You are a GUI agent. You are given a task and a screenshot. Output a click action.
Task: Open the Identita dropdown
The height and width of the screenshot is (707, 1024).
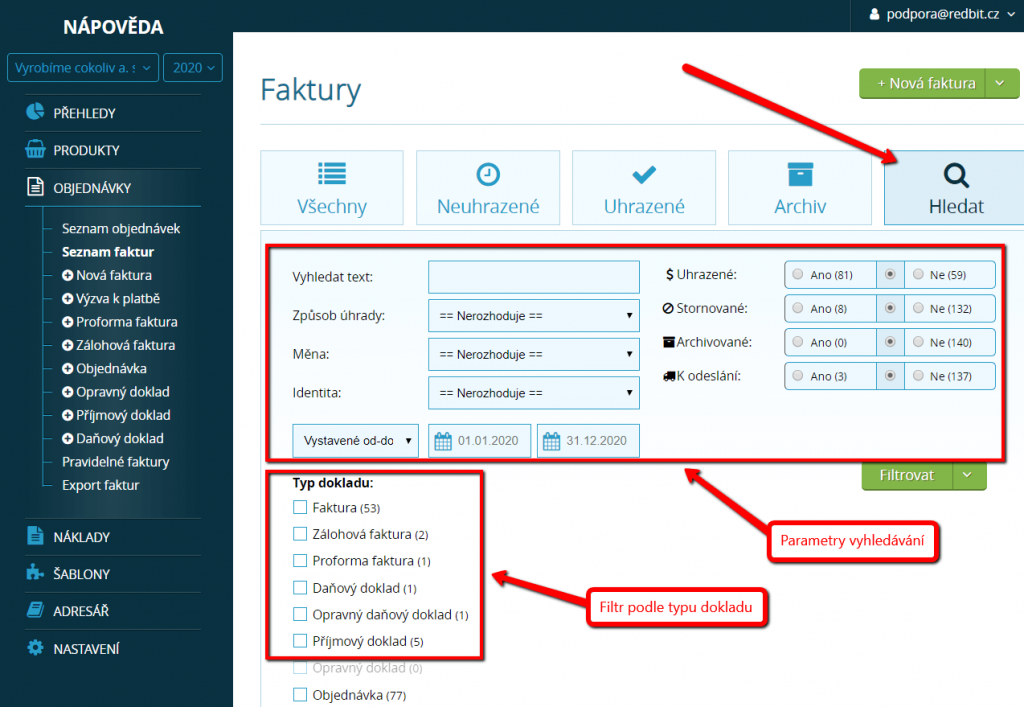[534, 393]
